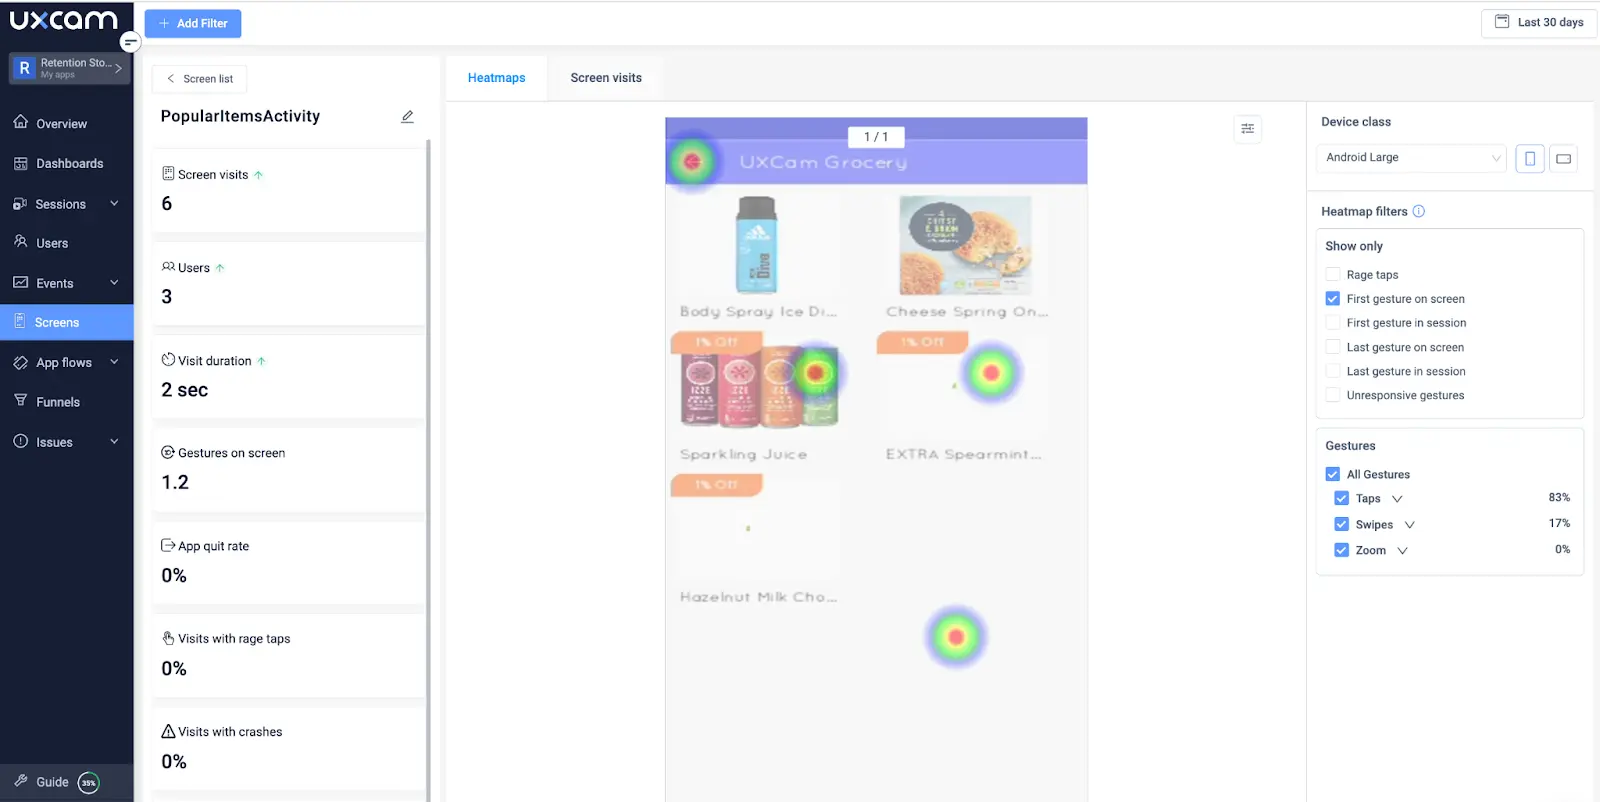This screenshot has width=1600, height=802.
Task: Click the UXCam logo
Action: click(x=64, y=20)
